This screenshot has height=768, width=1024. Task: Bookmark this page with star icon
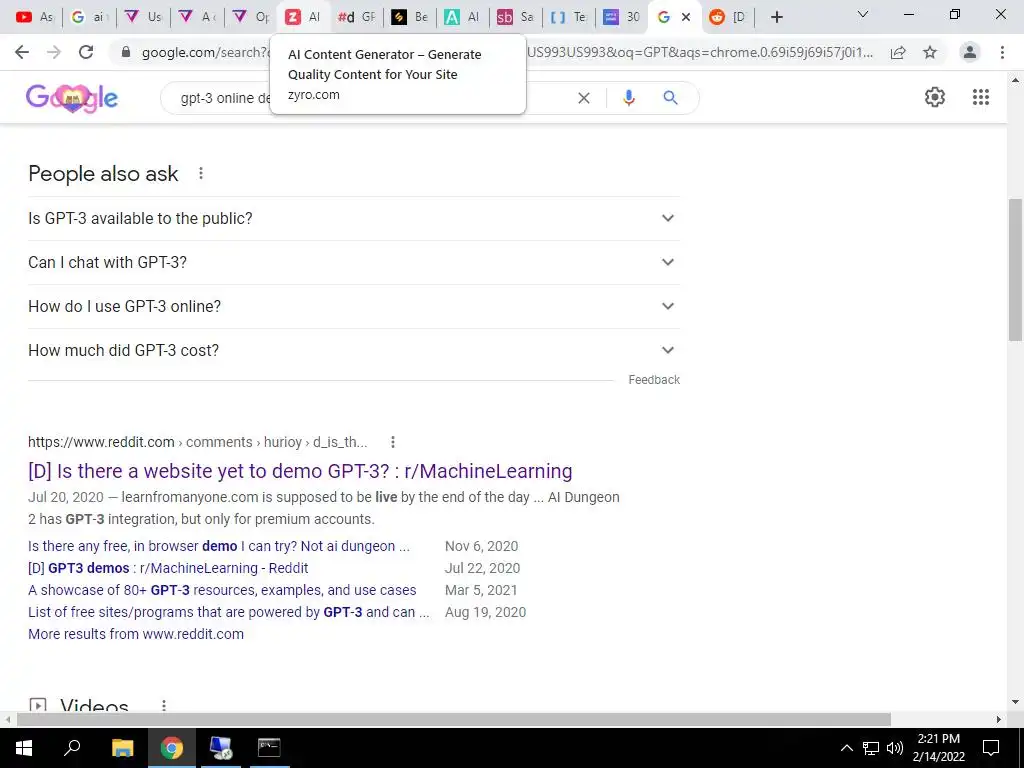(x=930, y=52)
